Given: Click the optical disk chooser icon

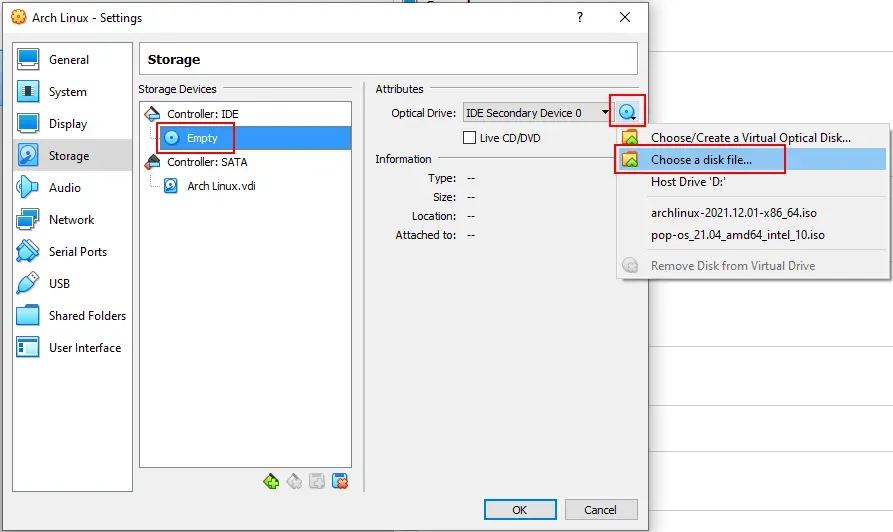Looking at the screenshot, I should click(628, 113).
